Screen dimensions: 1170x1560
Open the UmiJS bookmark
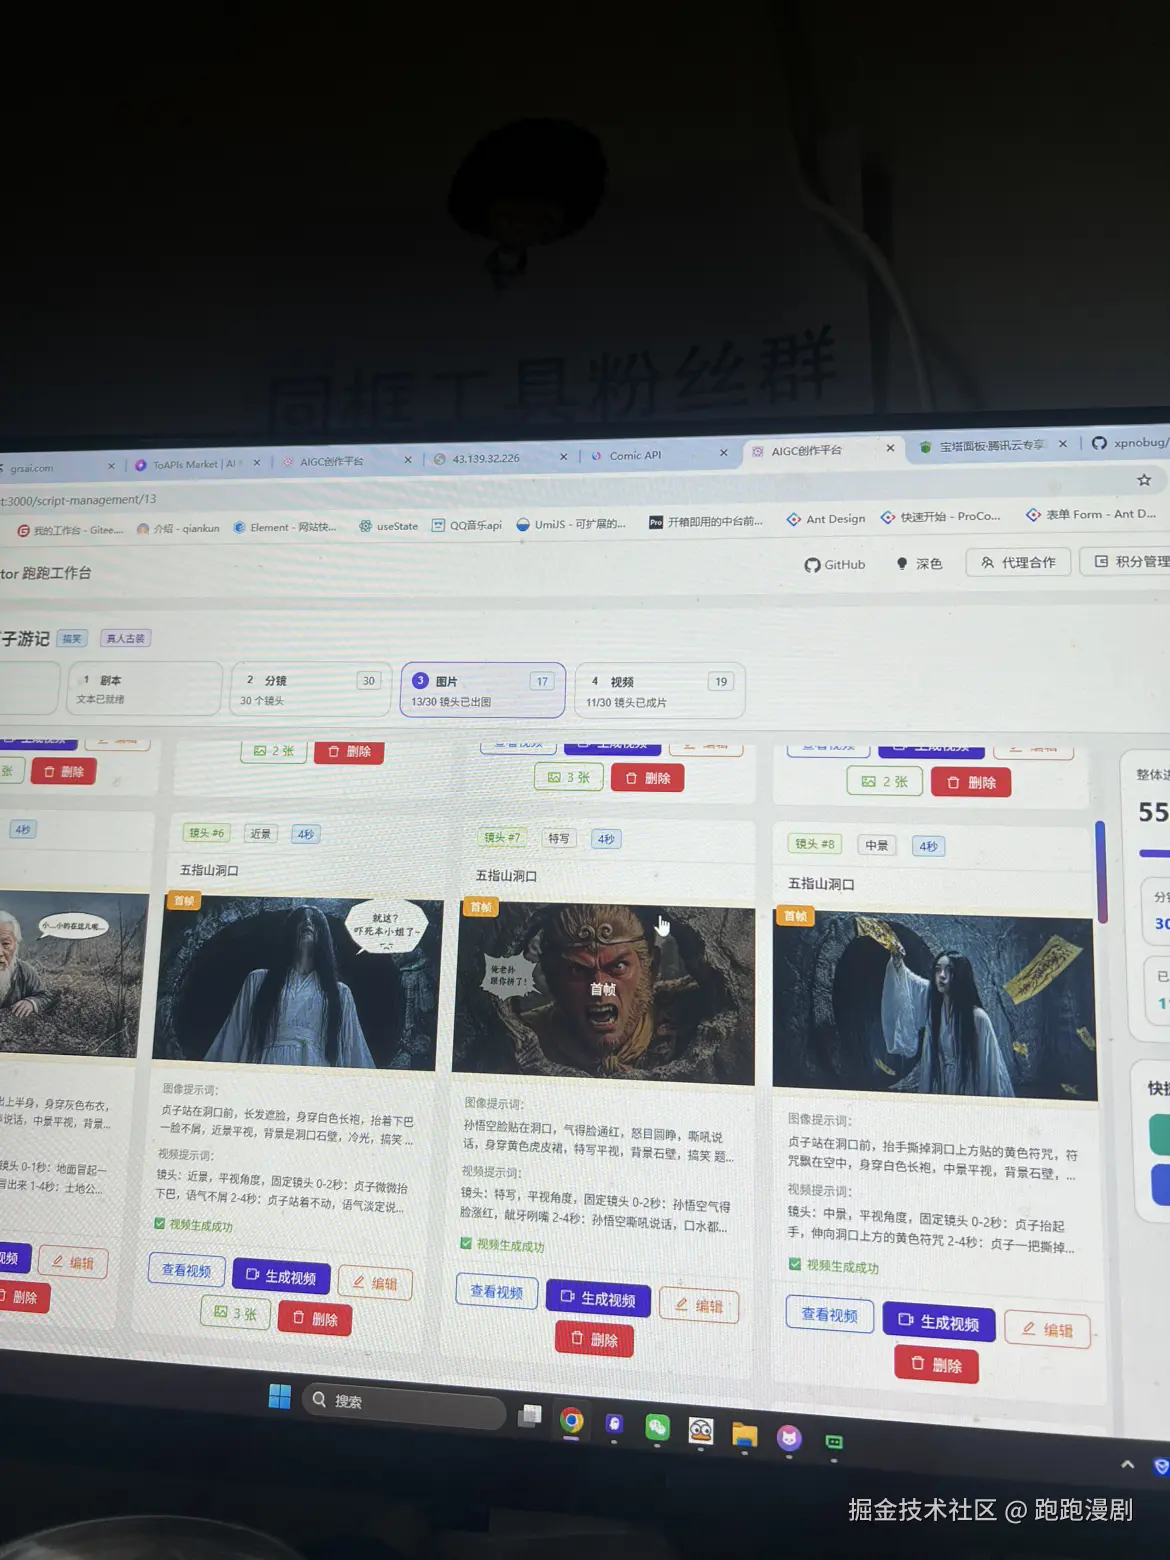click(x=571, y=524)
